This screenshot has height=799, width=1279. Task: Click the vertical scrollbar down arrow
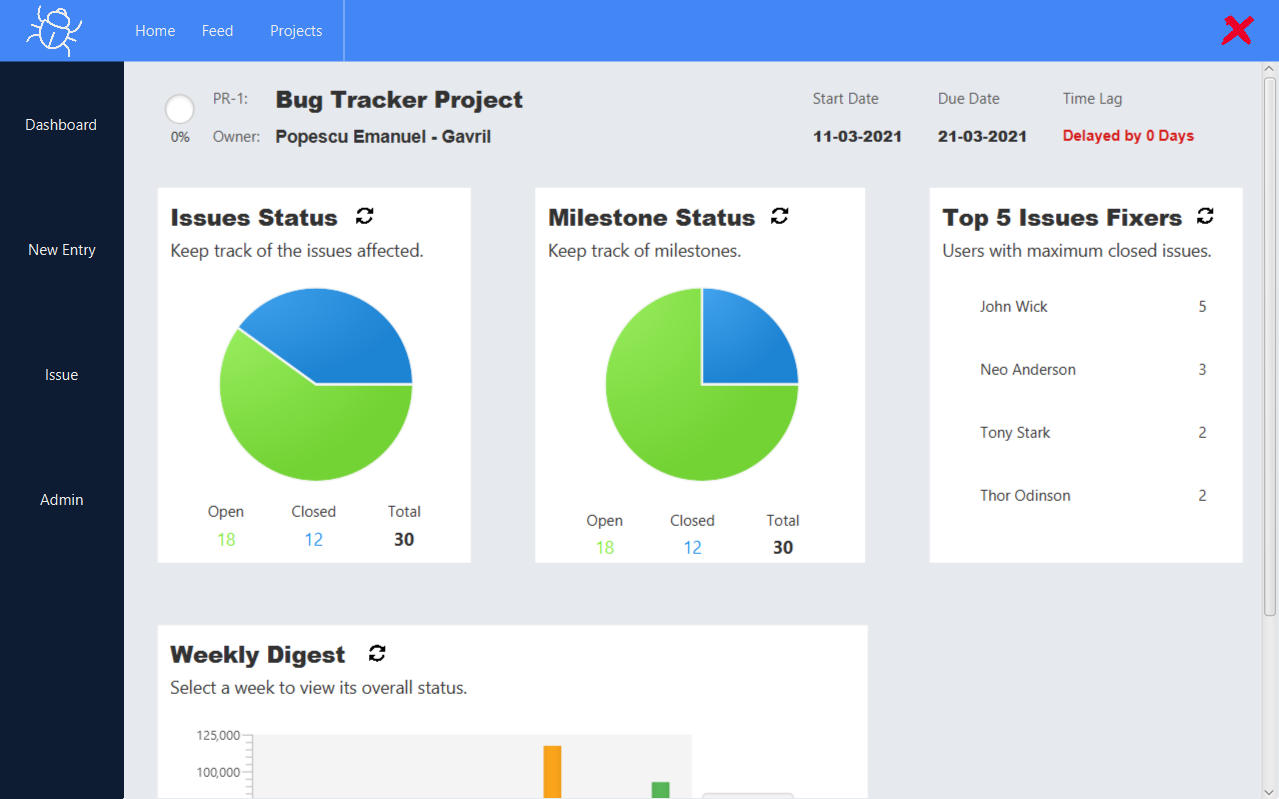click(1270, 791)
